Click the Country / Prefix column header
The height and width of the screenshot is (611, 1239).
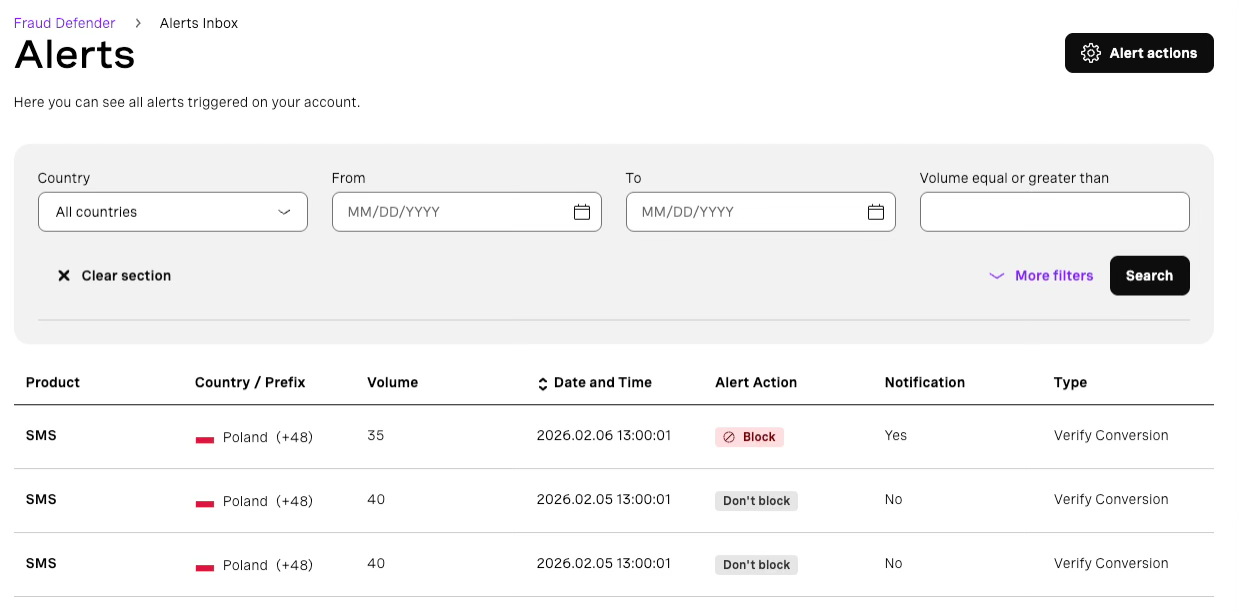coord(250,382)
